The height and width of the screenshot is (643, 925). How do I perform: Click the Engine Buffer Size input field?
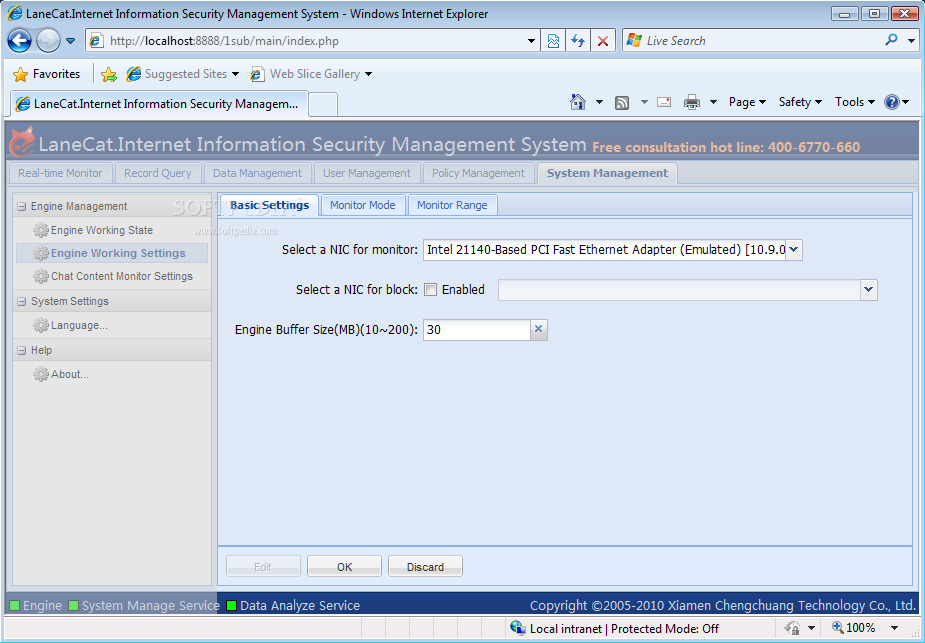tap(476, 330)
